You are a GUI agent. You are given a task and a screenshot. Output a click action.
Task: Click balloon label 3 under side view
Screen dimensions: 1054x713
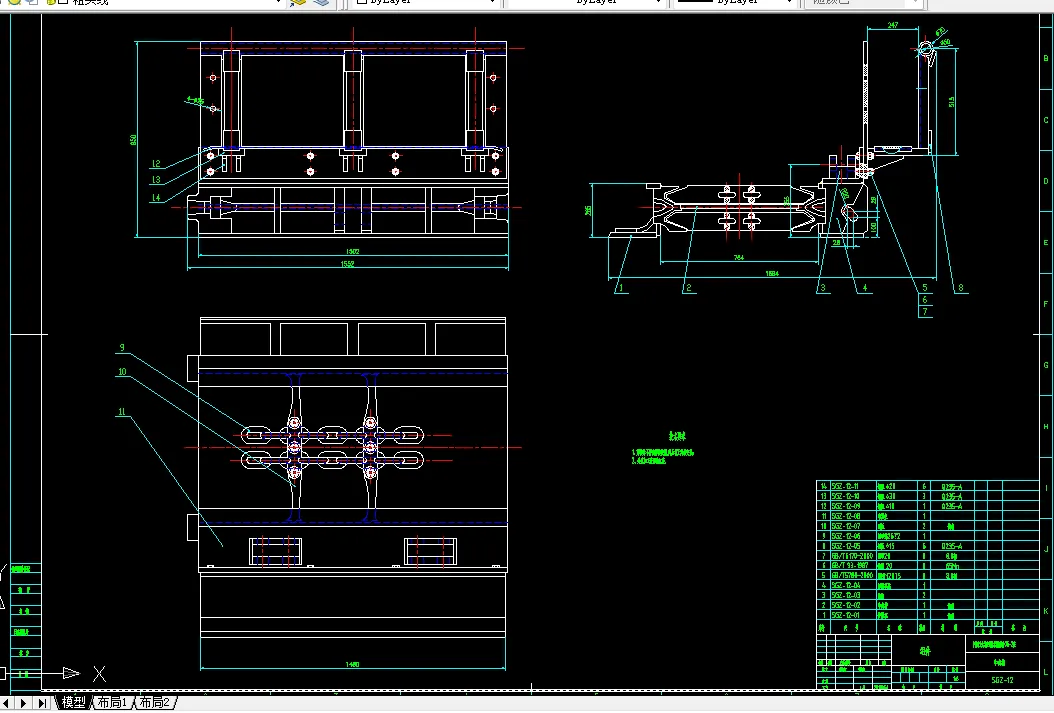coord(823,288)
